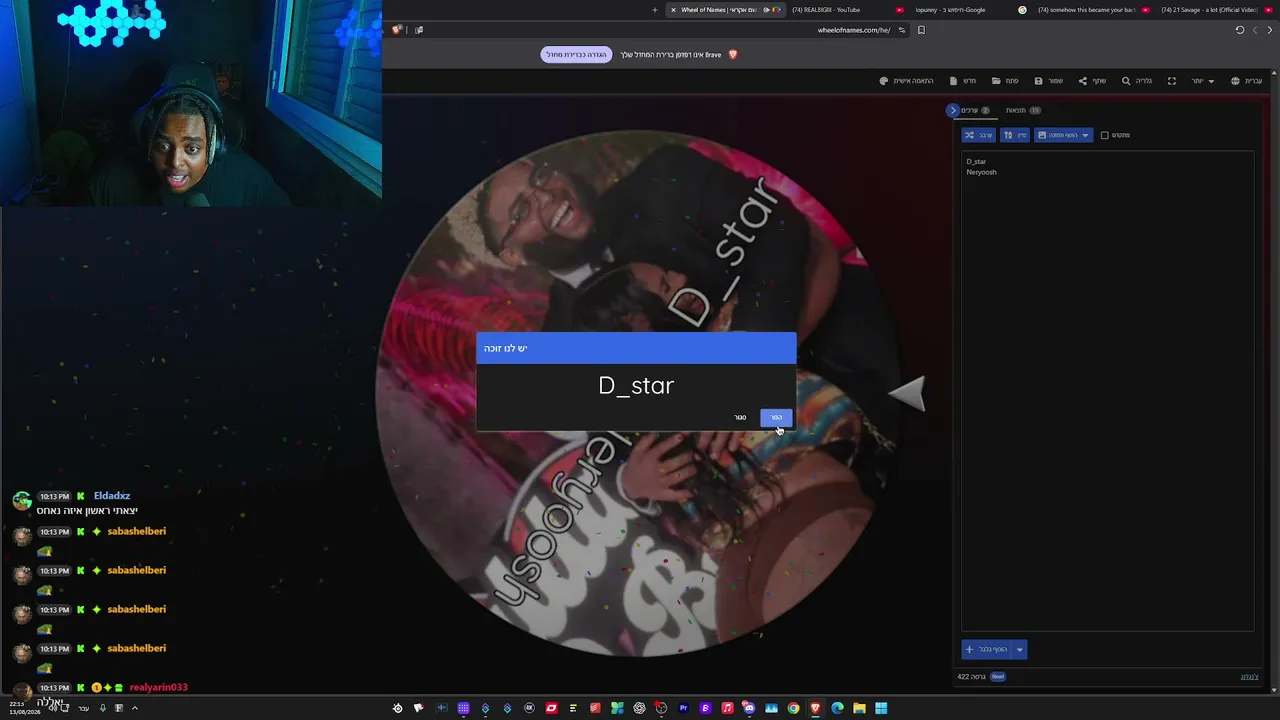
Task: Open the Add image dropdown
Action: pos(1064,135)
